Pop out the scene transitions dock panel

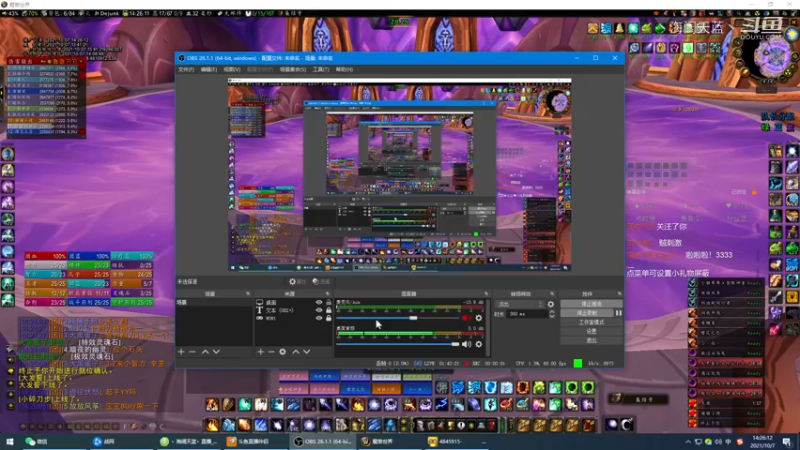tap(552, 294)
